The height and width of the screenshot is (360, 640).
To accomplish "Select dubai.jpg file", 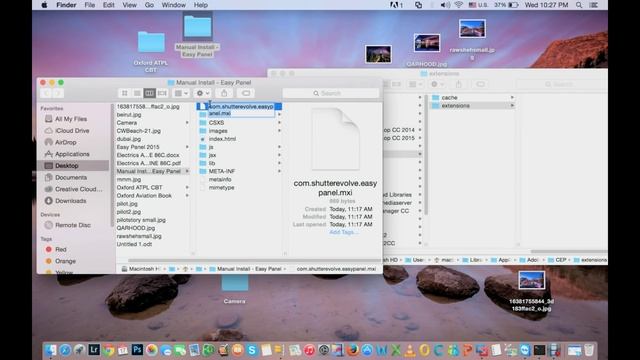I will (x=129, y=139).
